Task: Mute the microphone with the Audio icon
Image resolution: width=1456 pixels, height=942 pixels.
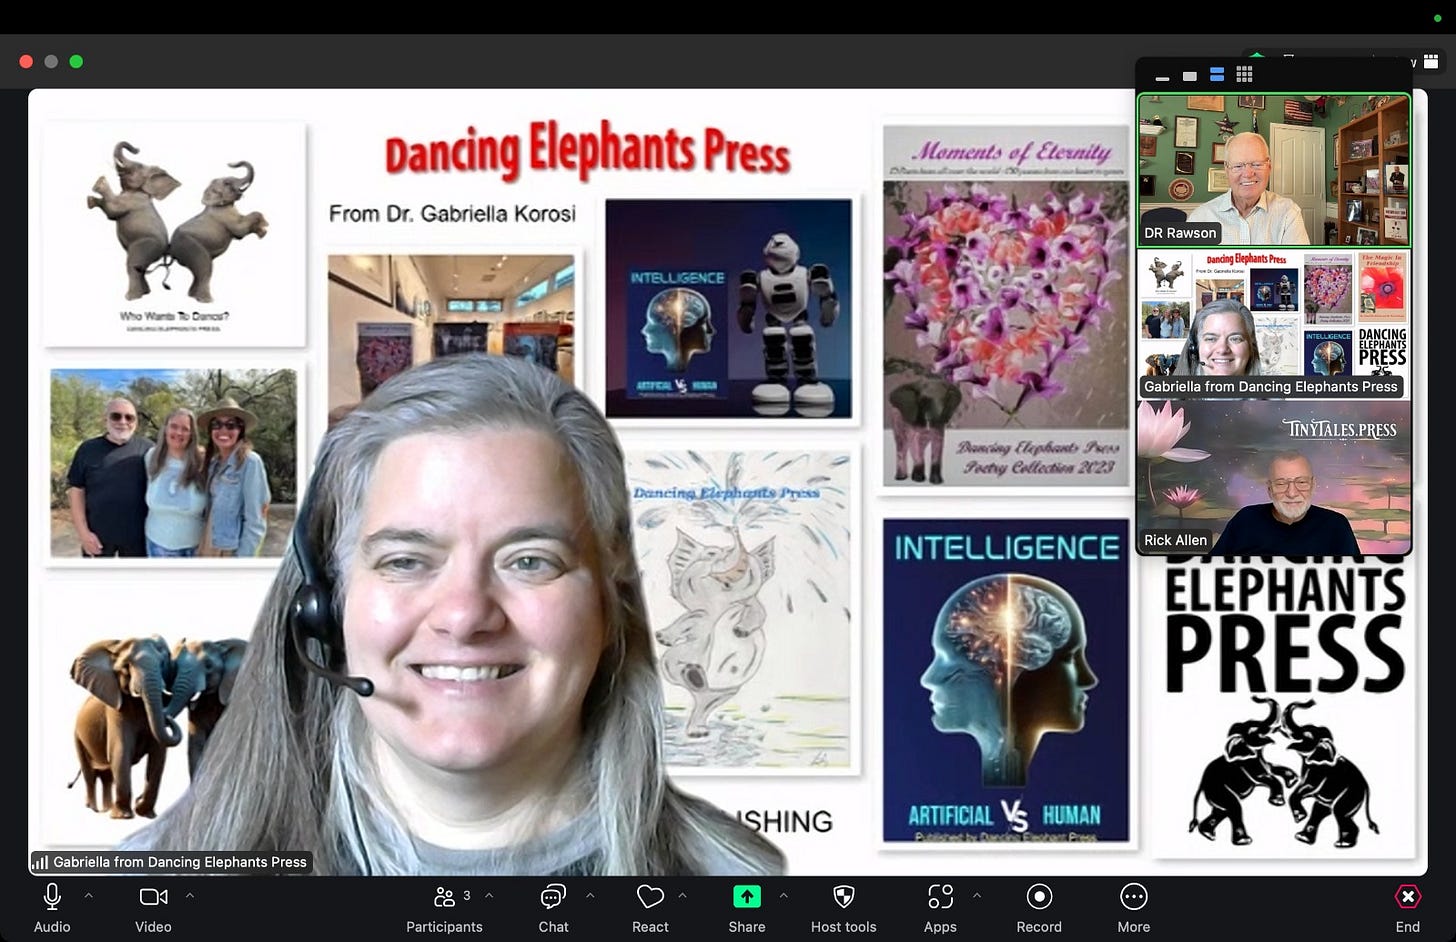Action: (52, 897)
